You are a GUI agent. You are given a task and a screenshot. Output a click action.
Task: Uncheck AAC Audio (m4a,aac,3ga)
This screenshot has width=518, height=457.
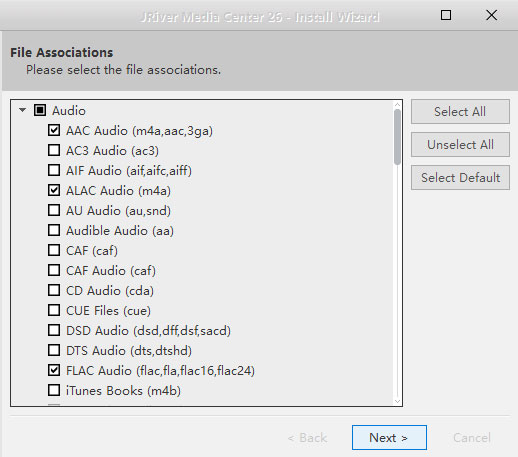tap(54, 130)
